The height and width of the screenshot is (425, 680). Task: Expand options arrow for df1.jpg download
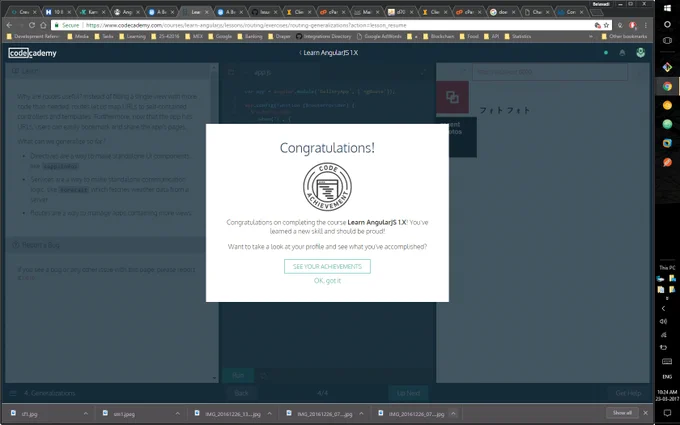pos(85,414)
